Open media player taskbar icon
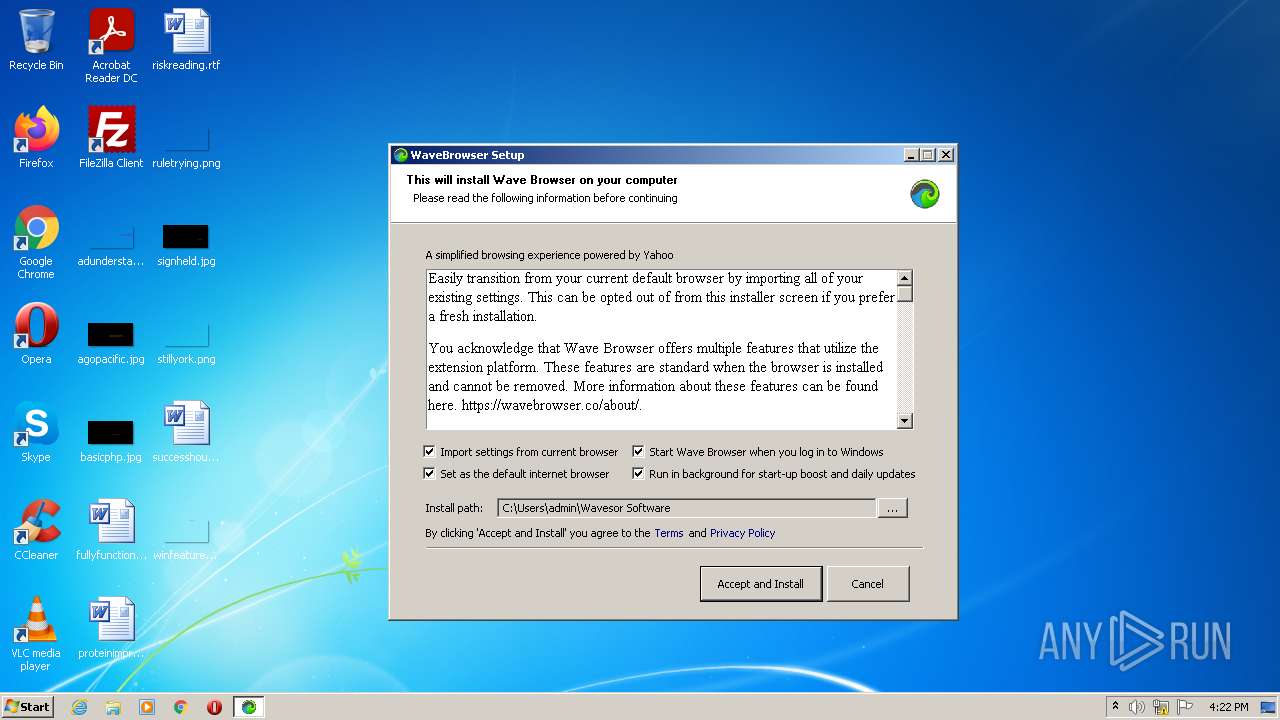 (x=147, y=707)
